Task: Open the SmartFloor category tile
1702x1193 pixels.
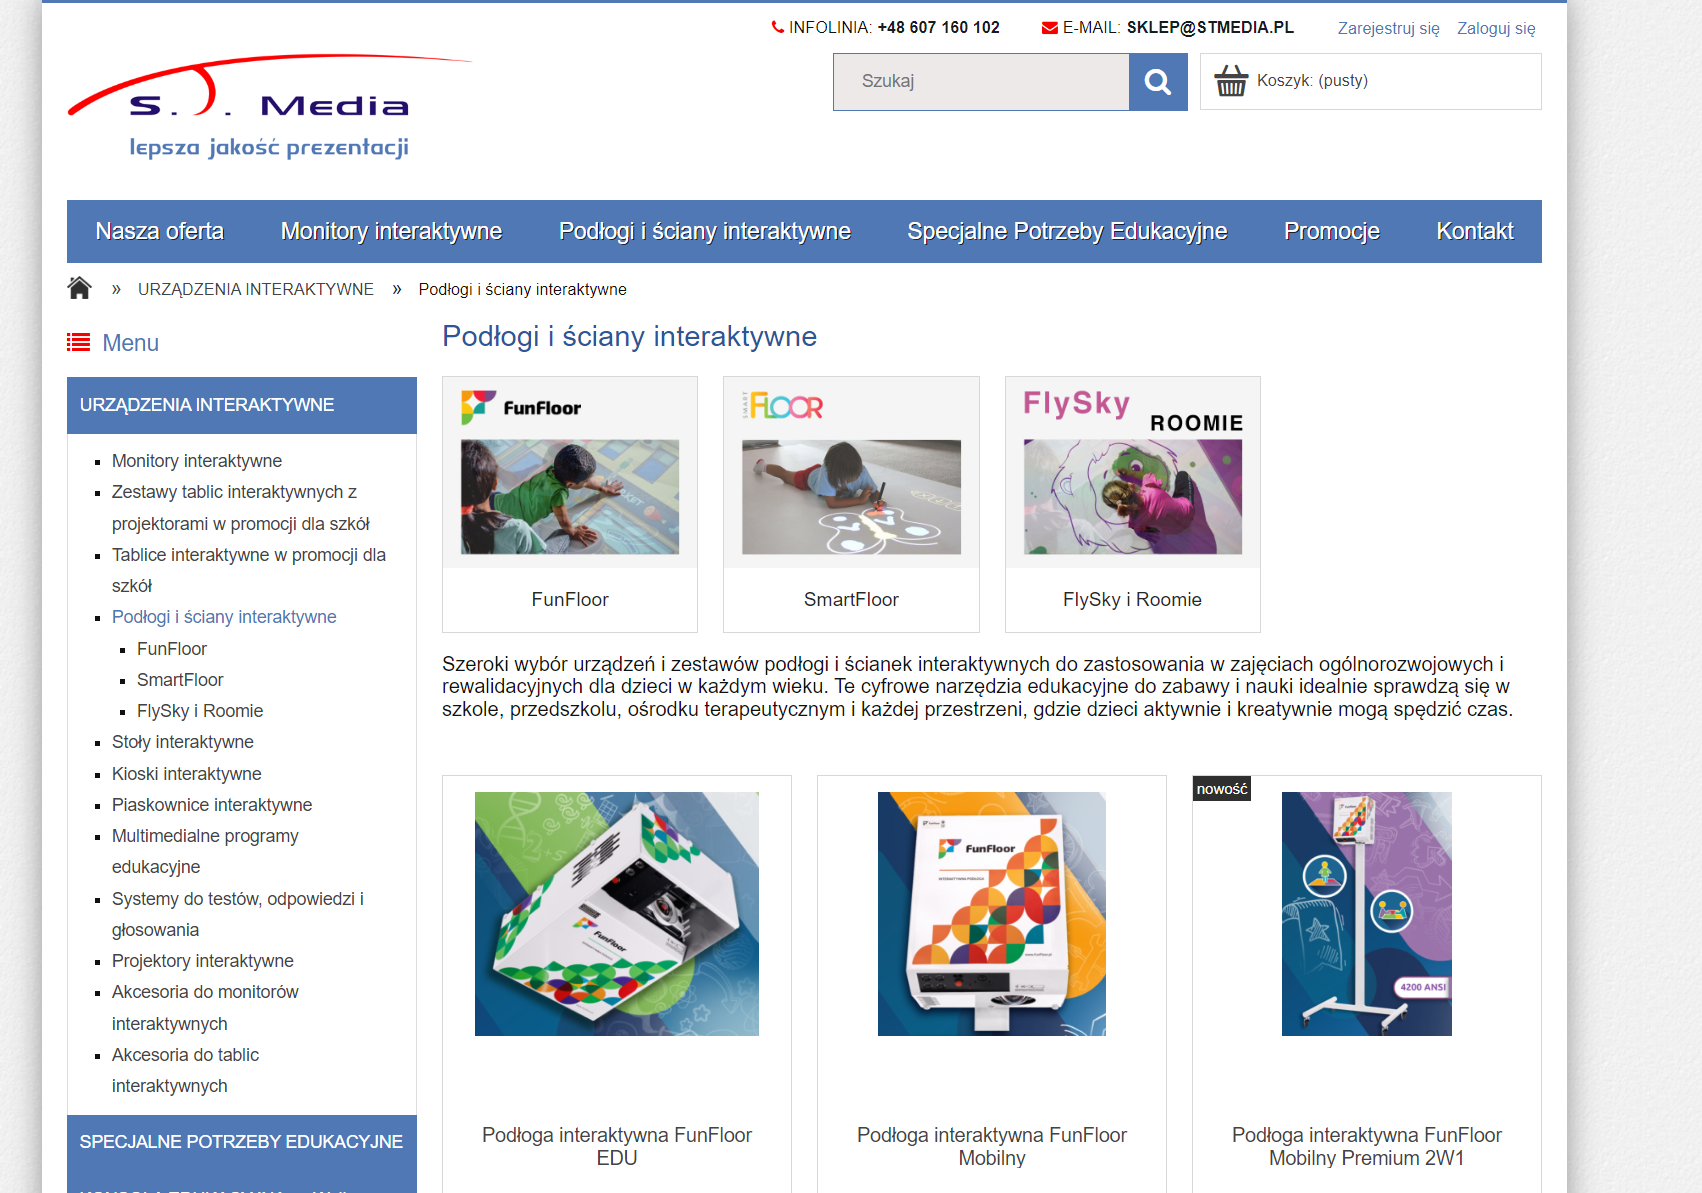Action: (x=851, y=504)
